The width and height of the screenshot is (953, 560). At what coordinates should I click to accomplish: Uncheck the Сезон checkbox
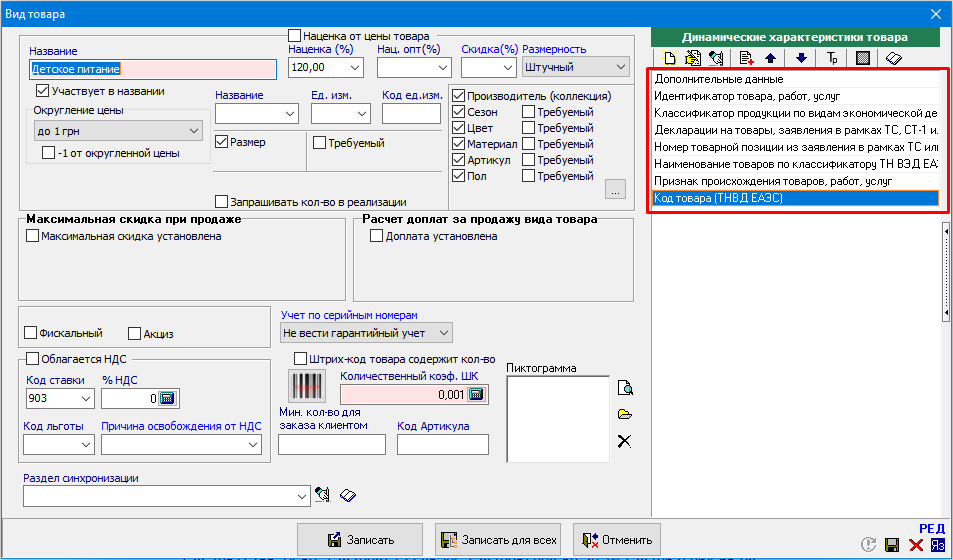[x=459, y=113]
